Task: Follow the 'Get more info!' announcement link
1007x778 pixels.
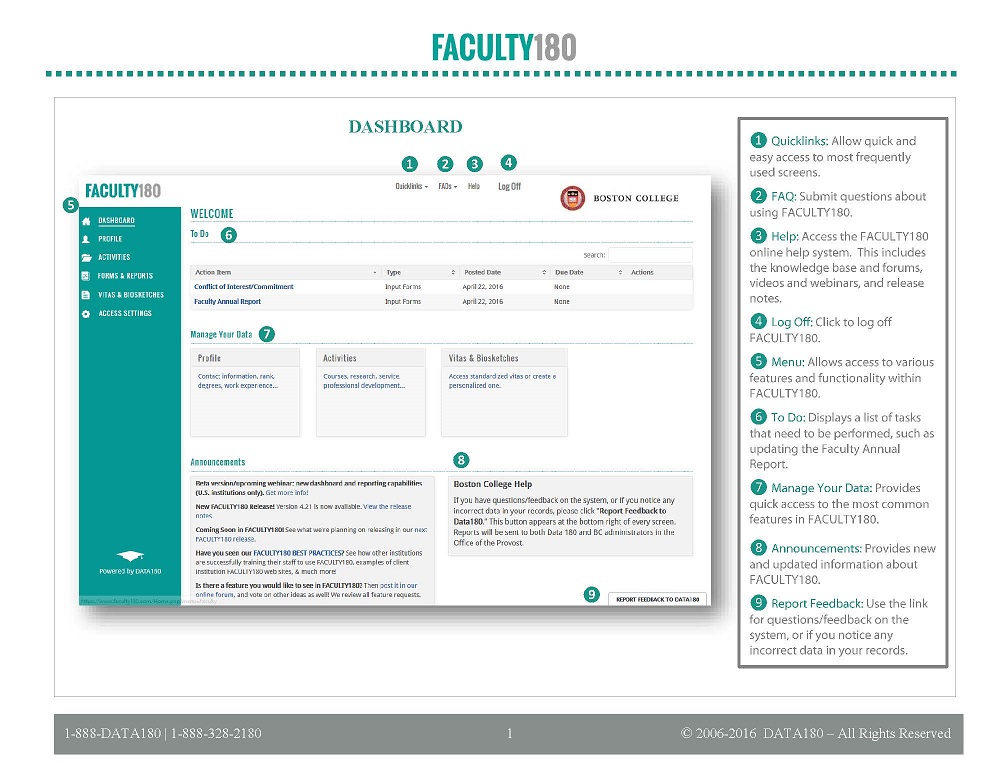Action: click(x=287, y=493)
